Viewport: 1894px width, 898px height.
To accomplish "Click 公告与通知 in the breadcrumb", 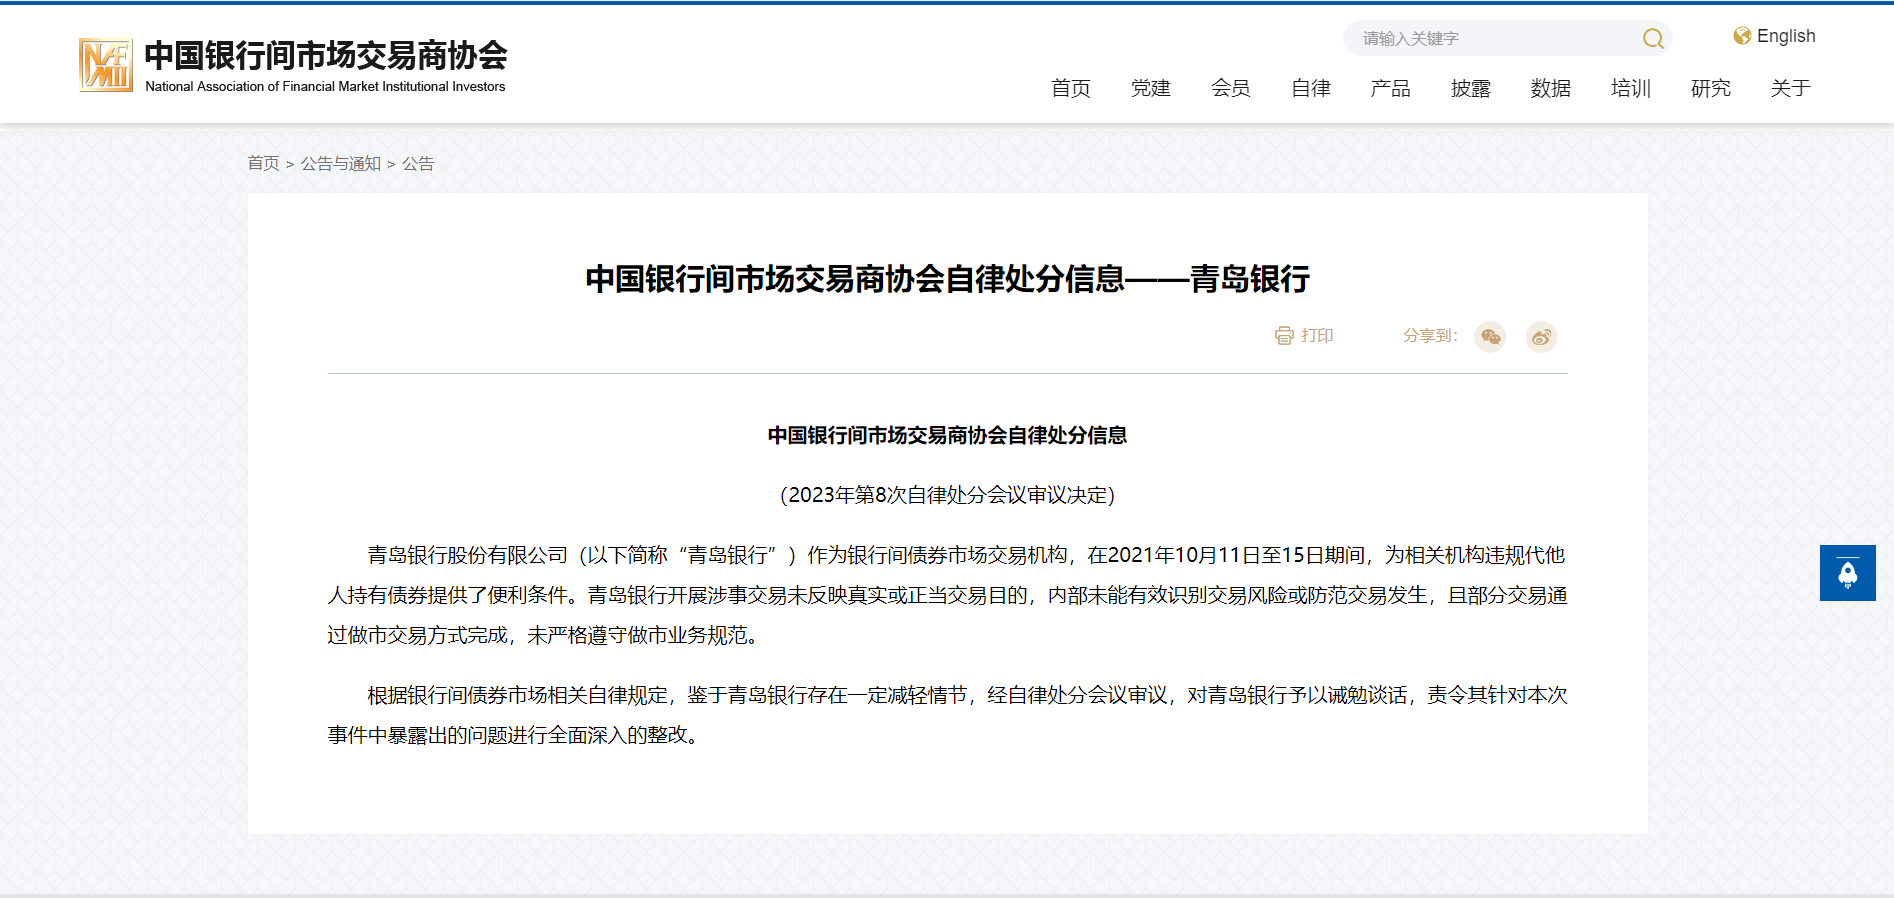I will click(x=340, y=163).
